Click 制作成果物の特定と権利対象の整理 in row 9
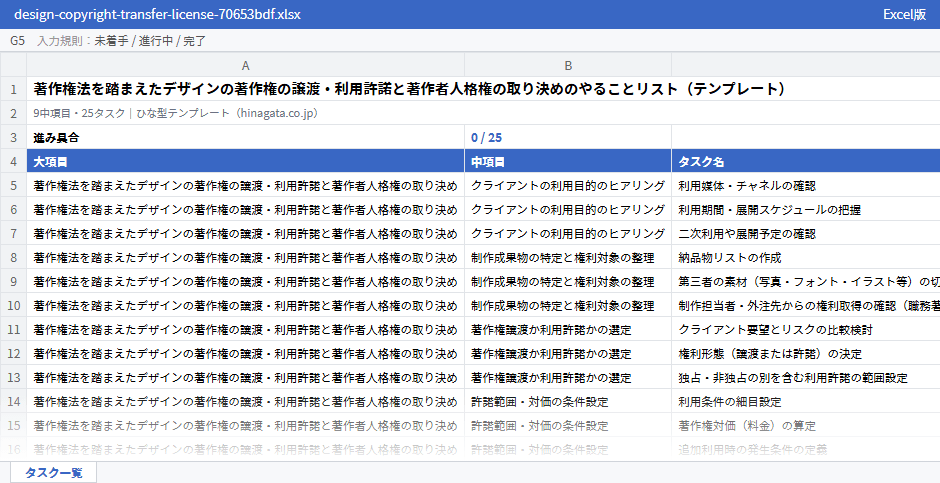The height and width of the screenshot is (483, 940). click(568, 282)
